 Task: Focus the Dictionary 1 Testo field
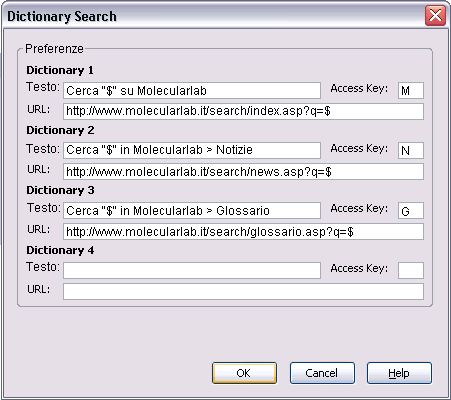(192, 91)
